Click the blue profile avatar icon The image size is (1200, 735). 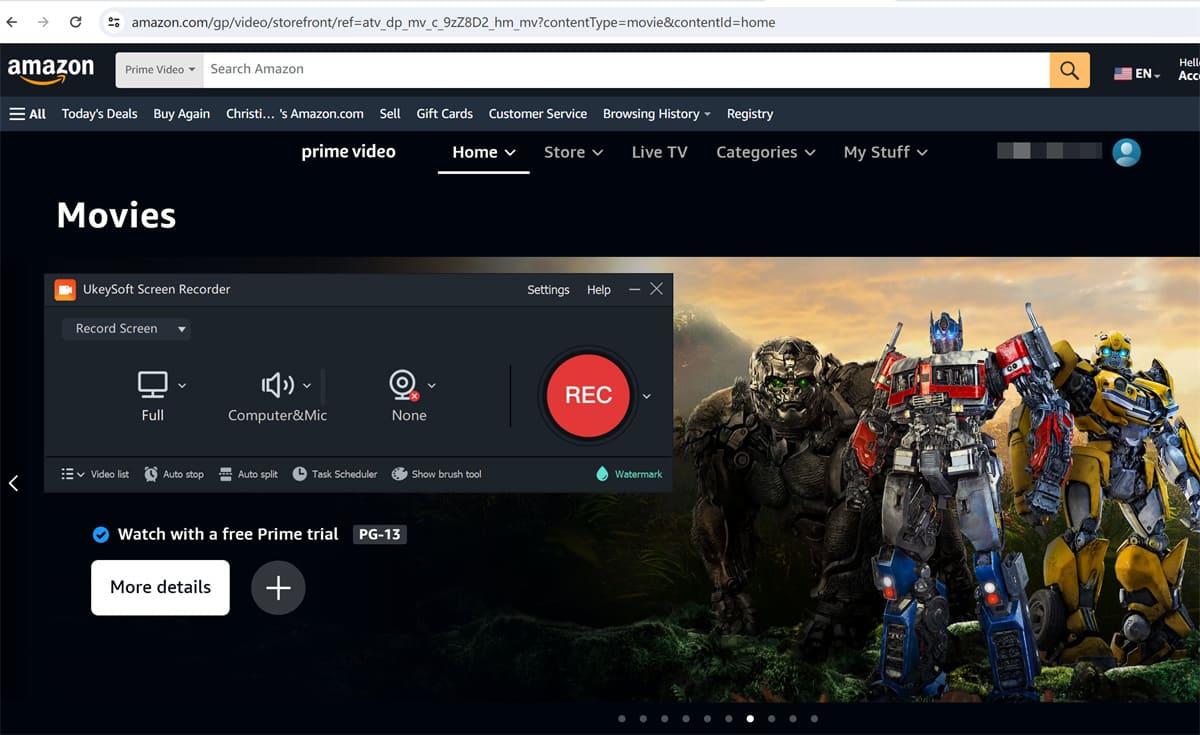click(1127, 152)
